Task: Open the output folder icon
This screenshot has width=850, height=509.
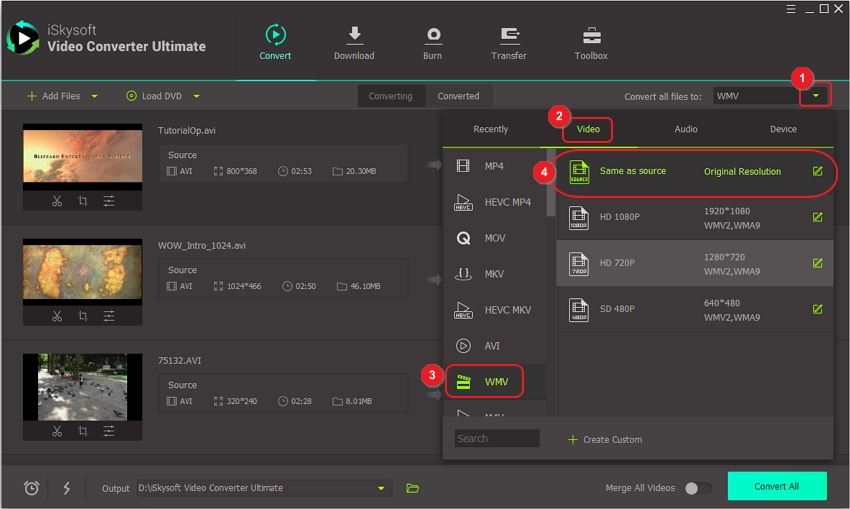Action: [x=412, y=488]
